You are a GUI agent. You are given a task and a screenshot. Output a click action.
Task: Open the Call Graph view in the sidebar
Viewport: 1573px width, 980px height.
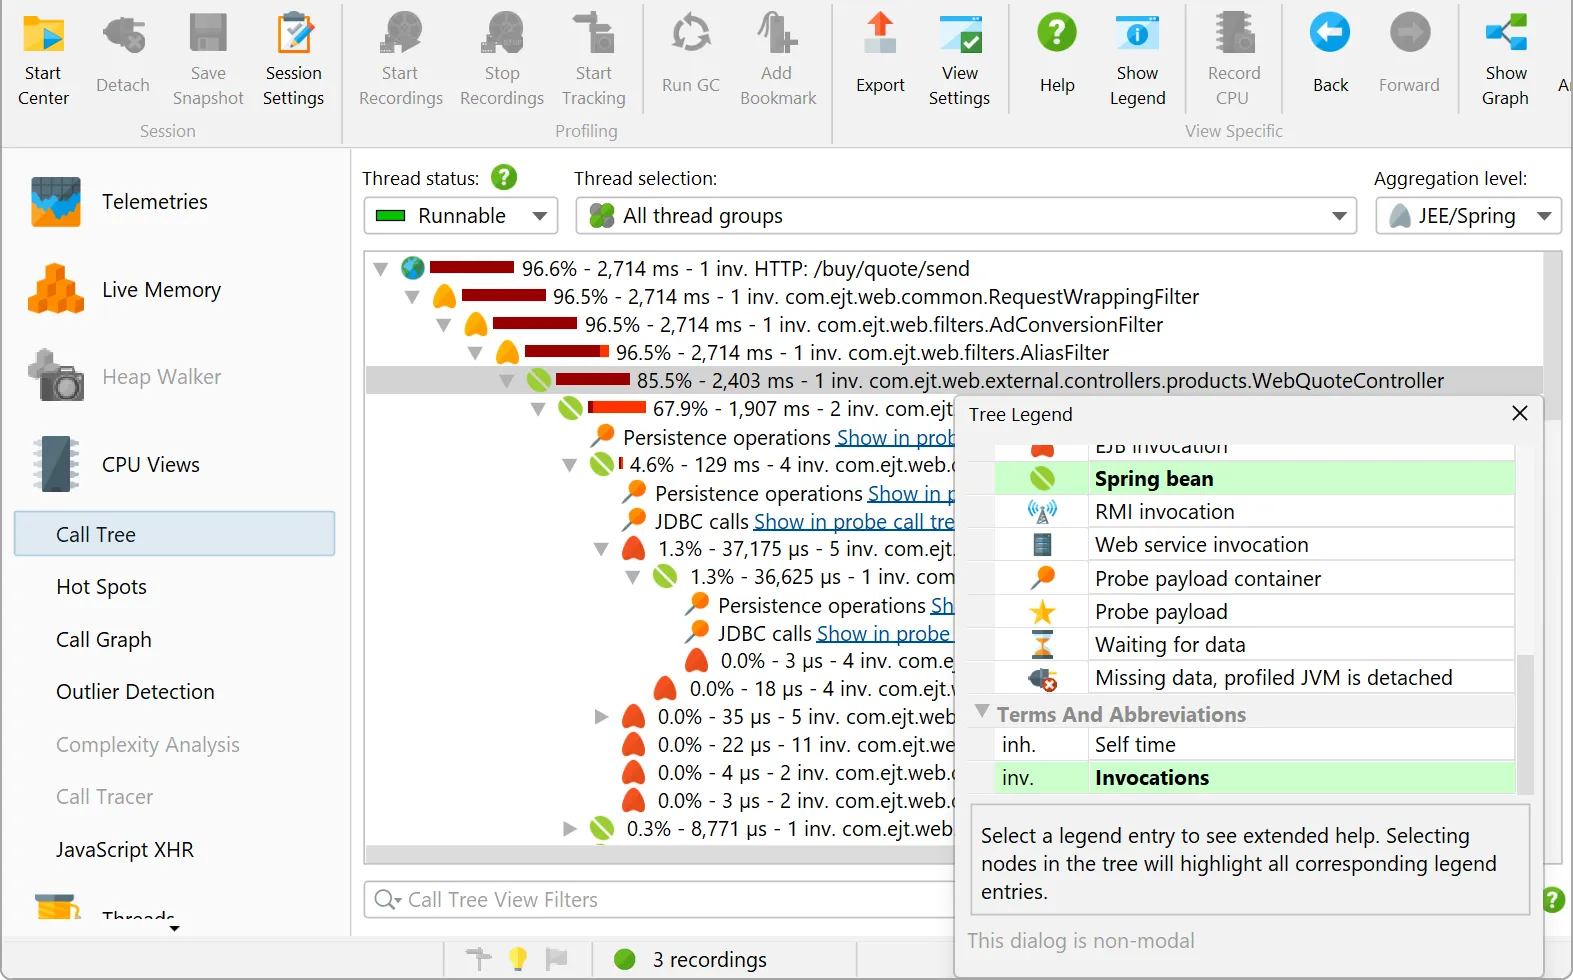(x=104, y=640)
